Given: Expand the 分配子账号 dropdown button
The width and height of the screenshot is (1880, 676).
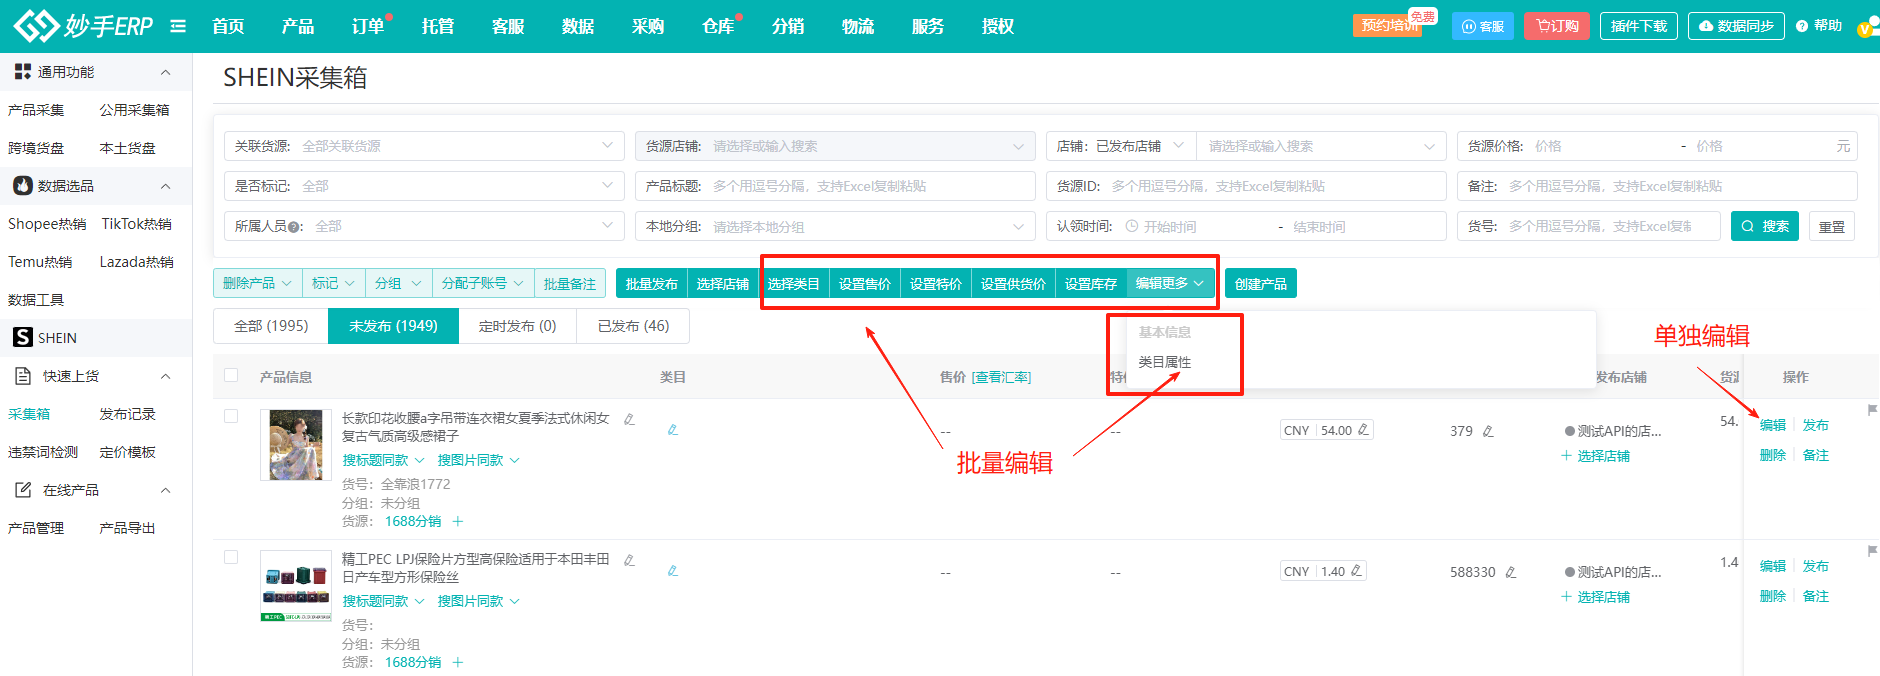Looking at the screenshot, I should [483, 284].
